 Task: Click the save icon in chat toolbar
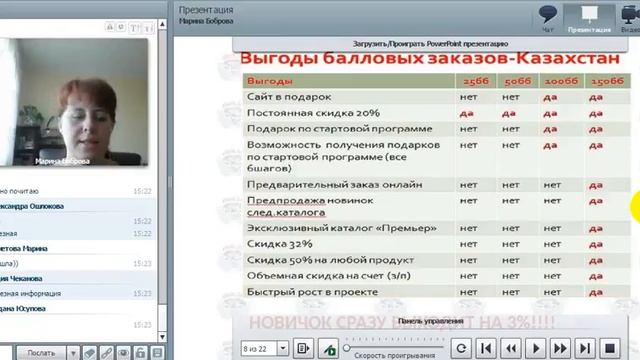[157, 353]
